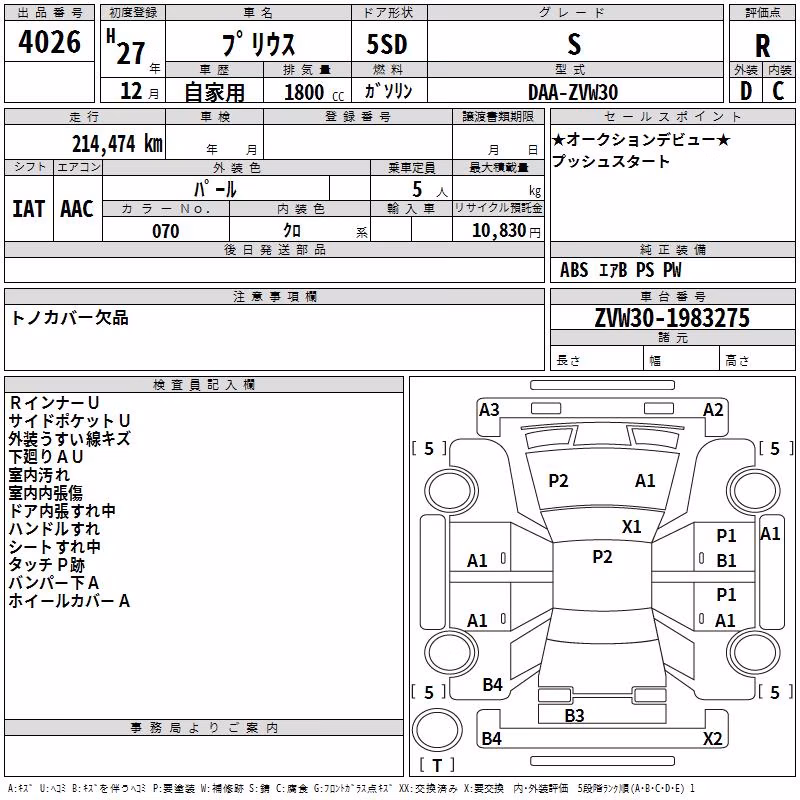Click registration month 12
This screenshot has width=800, height=800.
131,91
